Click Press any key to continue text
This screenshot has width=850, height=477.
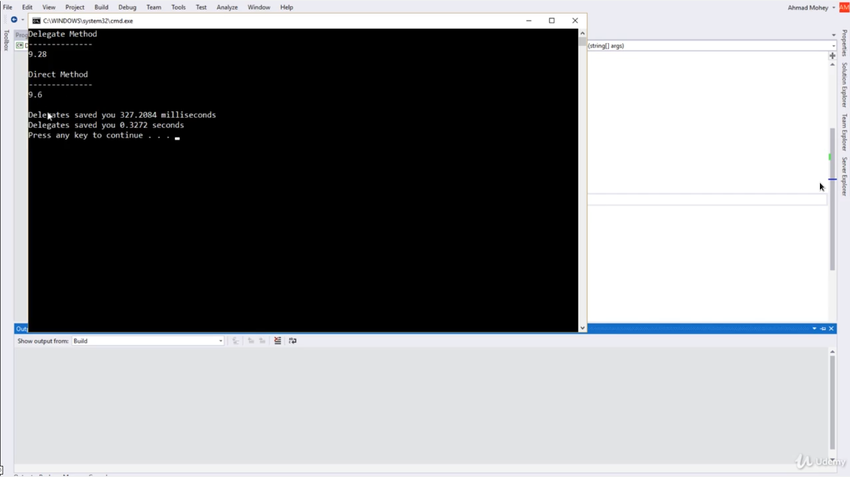[99, 136]
